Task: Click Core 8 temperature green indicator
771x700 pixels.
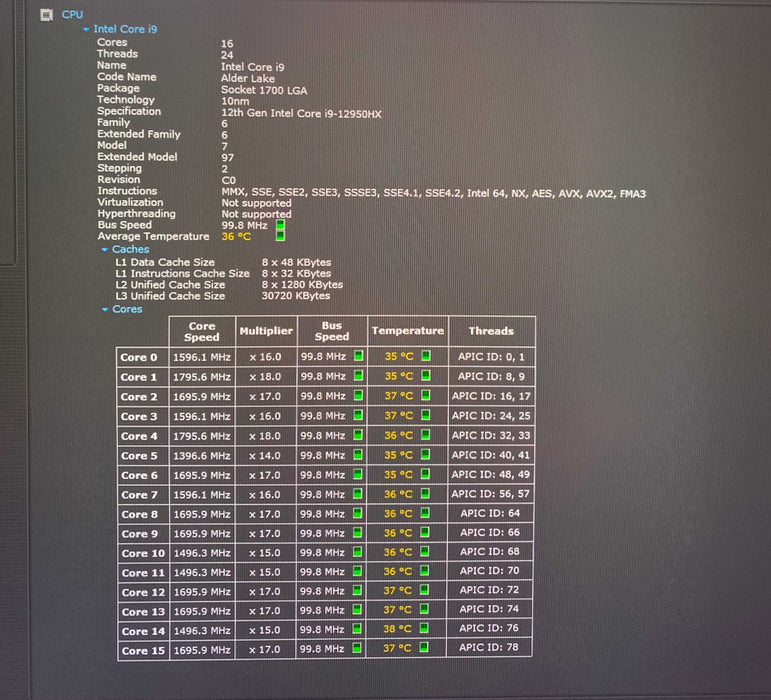Action: coord(425,513)
